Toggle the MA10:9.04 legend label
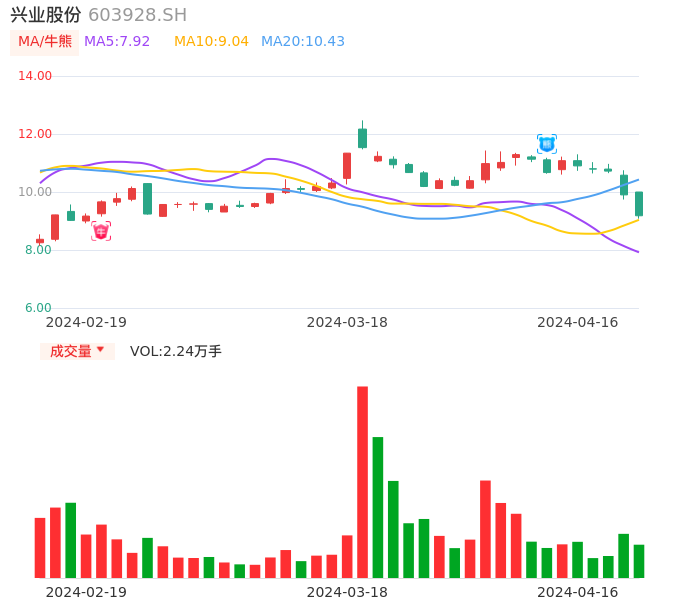686x606 pixels. click(x=211, y=42)
